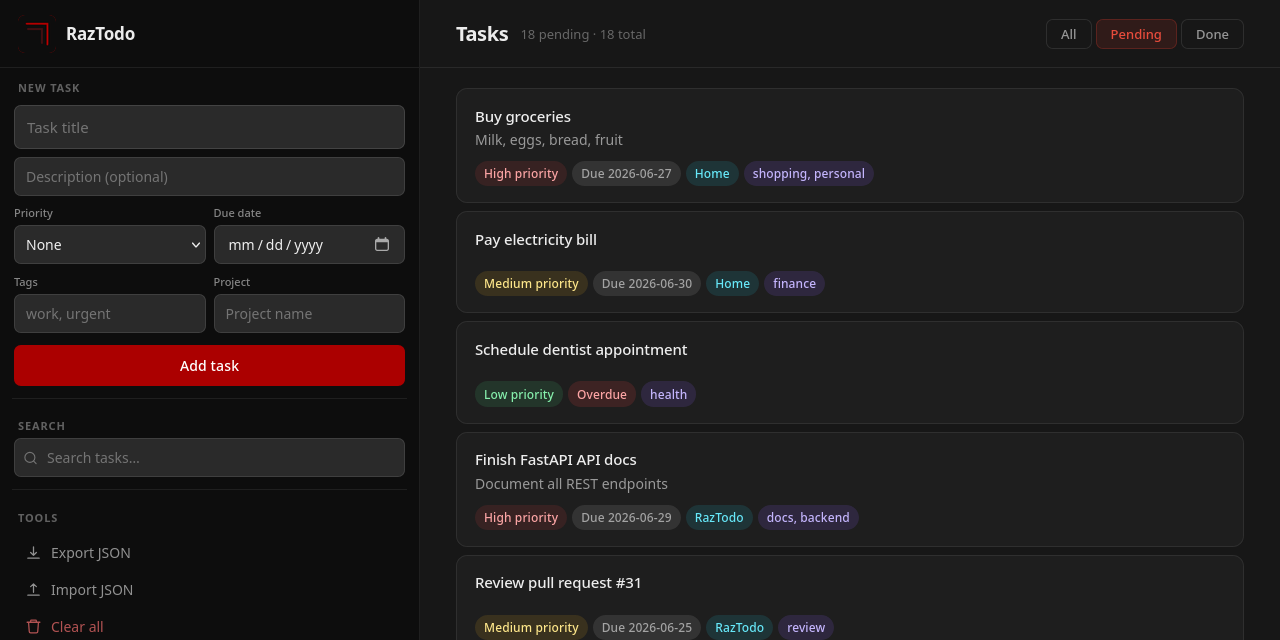The image size is (1280, 640).
Task: Open the due date calendar picker icon
Action: (x=382, y=244)
